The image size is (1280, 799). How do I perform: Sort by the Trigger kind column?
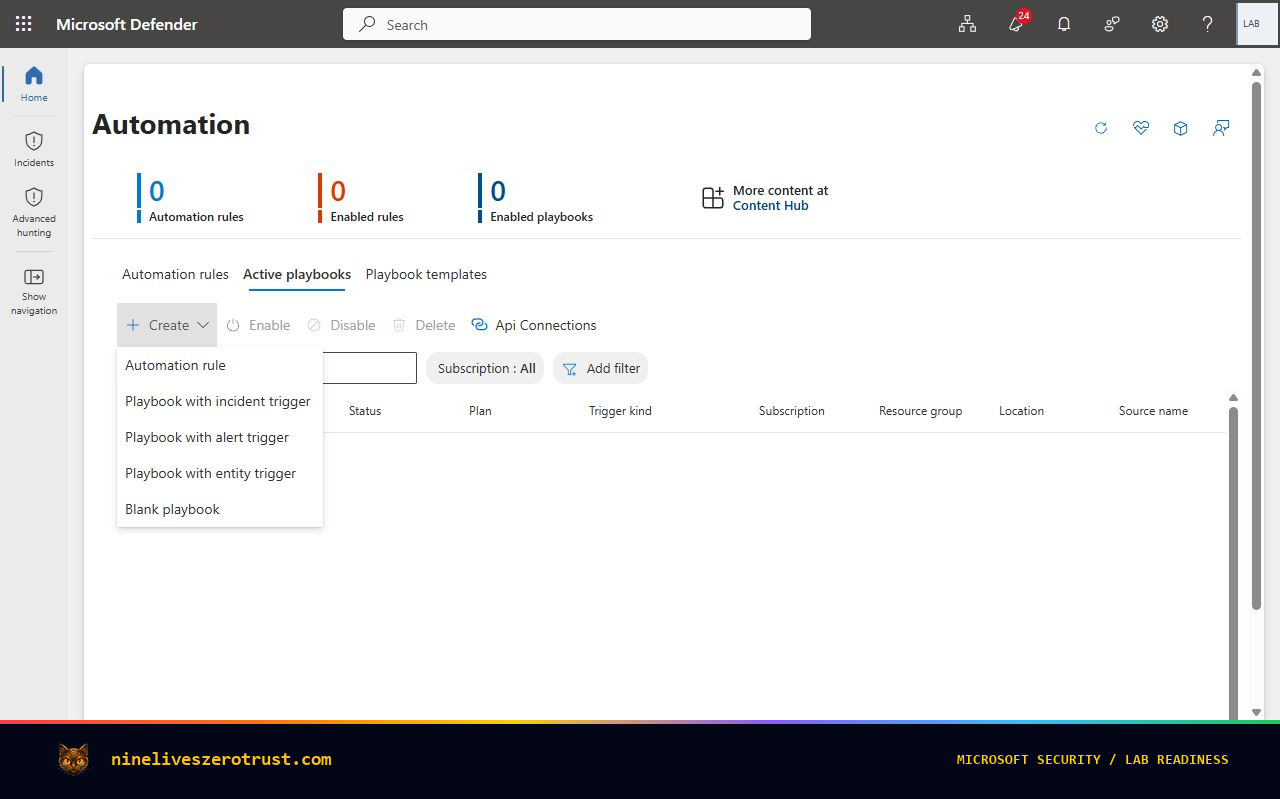pos(620,411)
